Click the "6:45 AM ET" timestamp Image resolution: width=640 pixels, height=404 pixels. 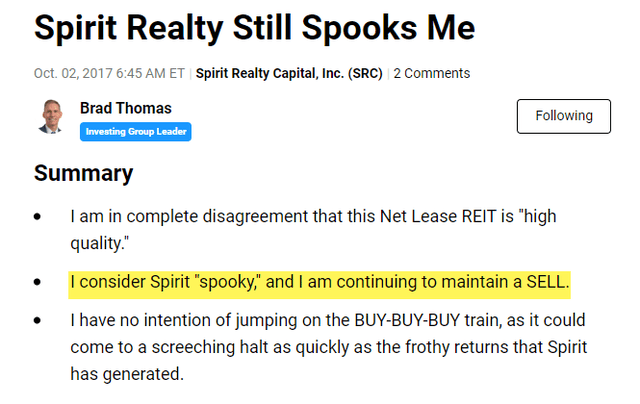pos(153,73)
